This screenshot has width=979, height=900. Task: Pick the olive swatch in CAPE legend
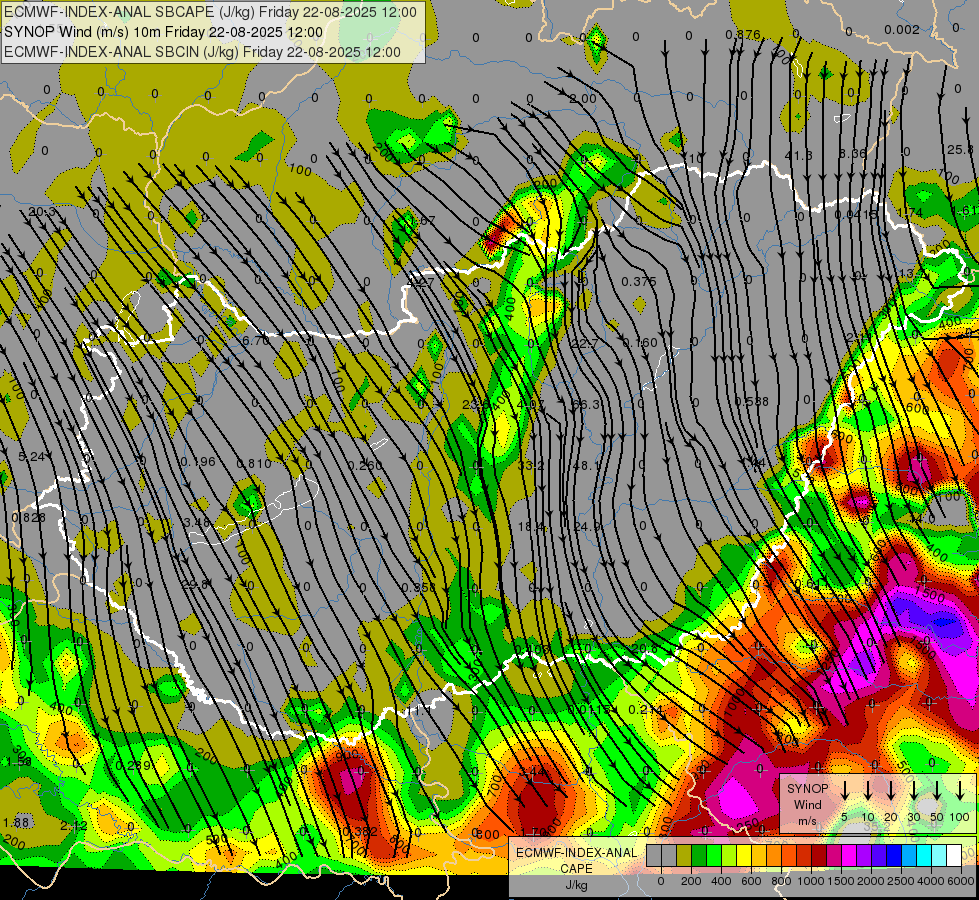point(684,856)
